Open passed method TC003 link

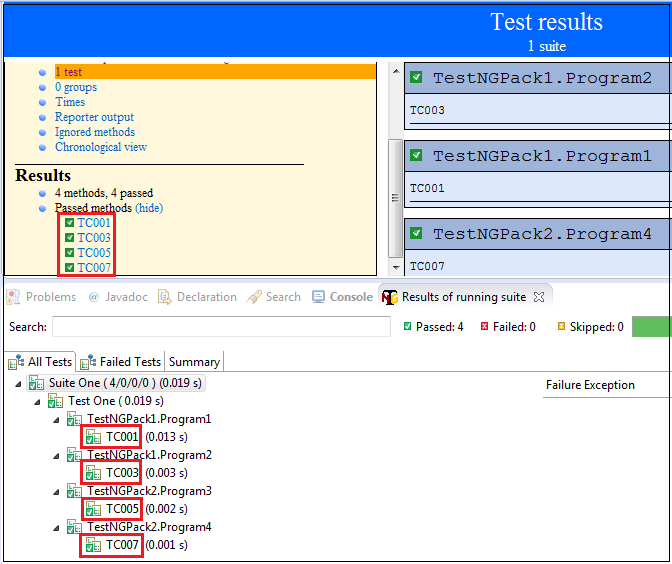click(x=94, y=238)
